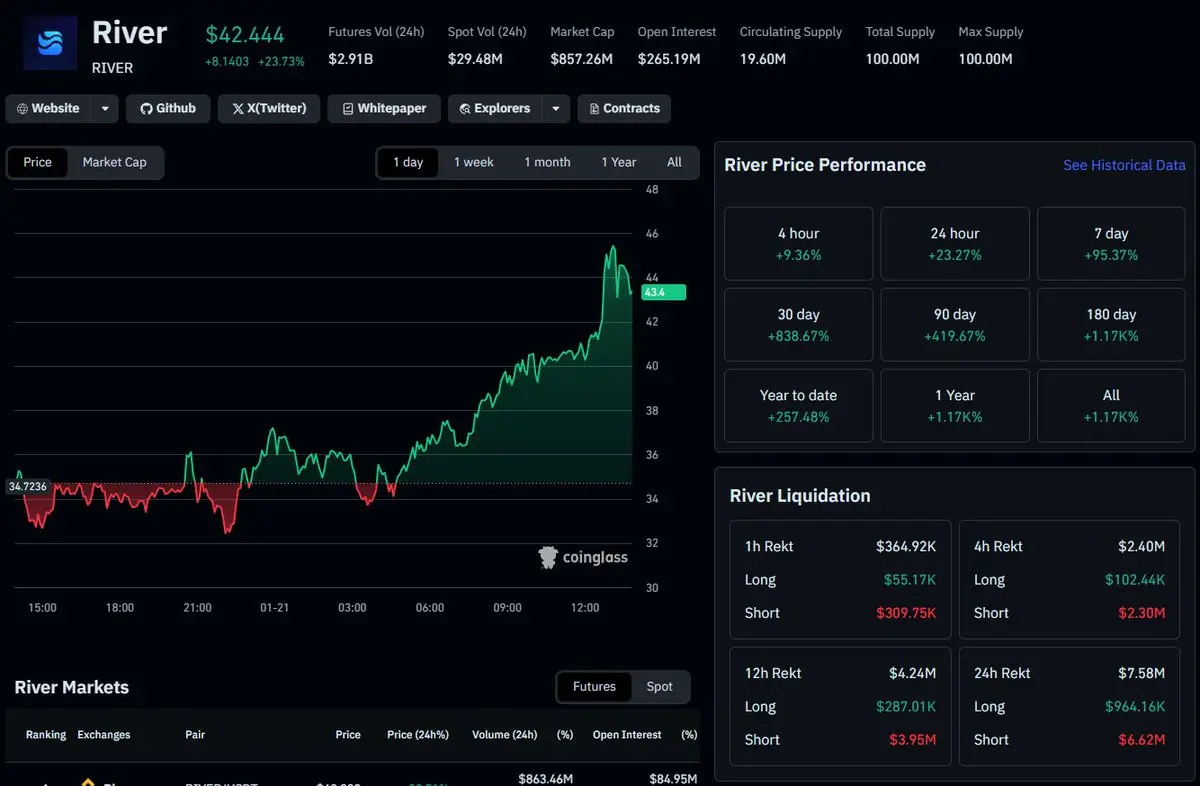Expand the Explorers dropdown arrow
The height and width of the screenshot is (786, 1200).
[x=556, y=108]
